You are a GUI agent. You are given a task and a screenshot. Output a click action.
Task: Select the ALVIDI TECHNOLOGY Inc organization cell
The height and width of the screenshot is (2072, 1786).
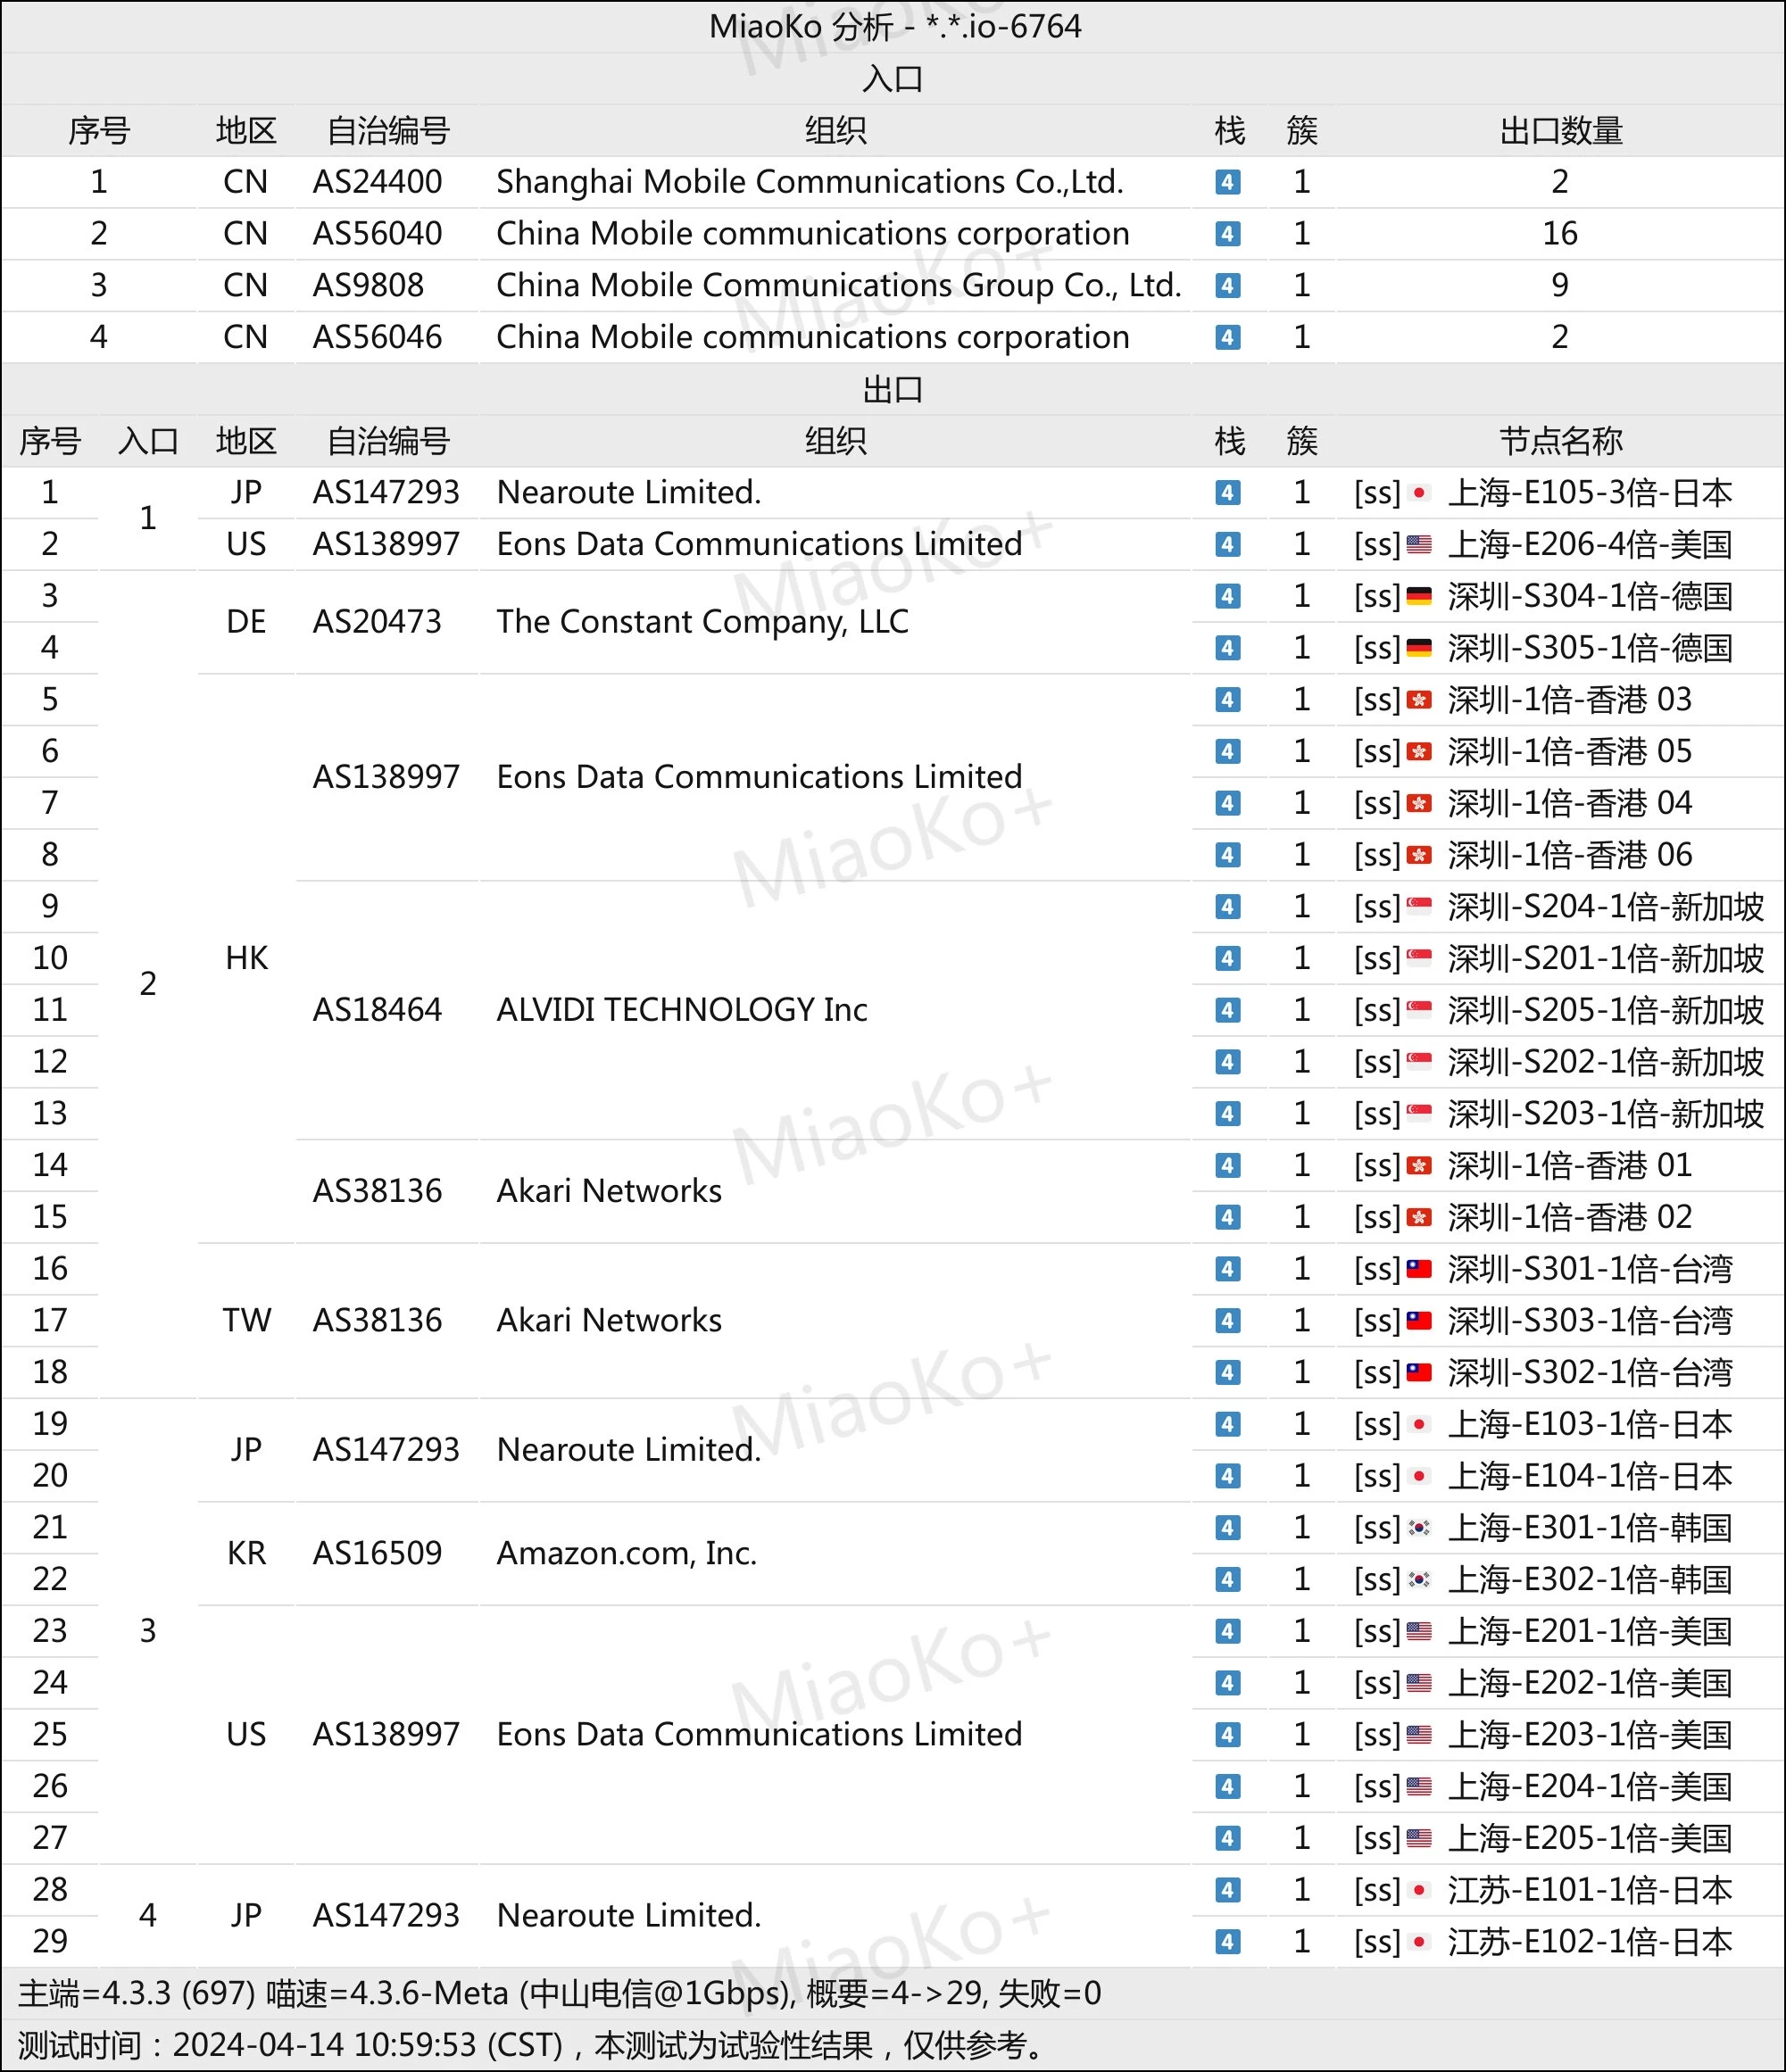[x=681, y=1010]
